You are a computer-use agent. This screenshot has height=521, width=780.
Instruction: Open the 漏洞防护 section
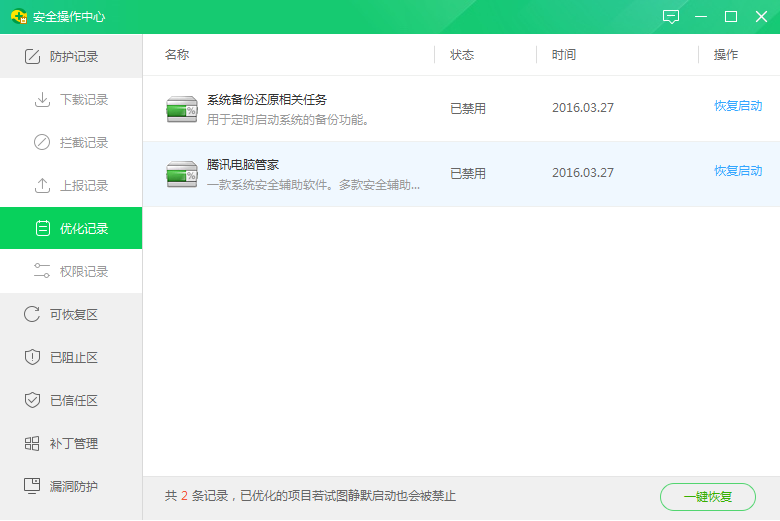pos(71,486)
